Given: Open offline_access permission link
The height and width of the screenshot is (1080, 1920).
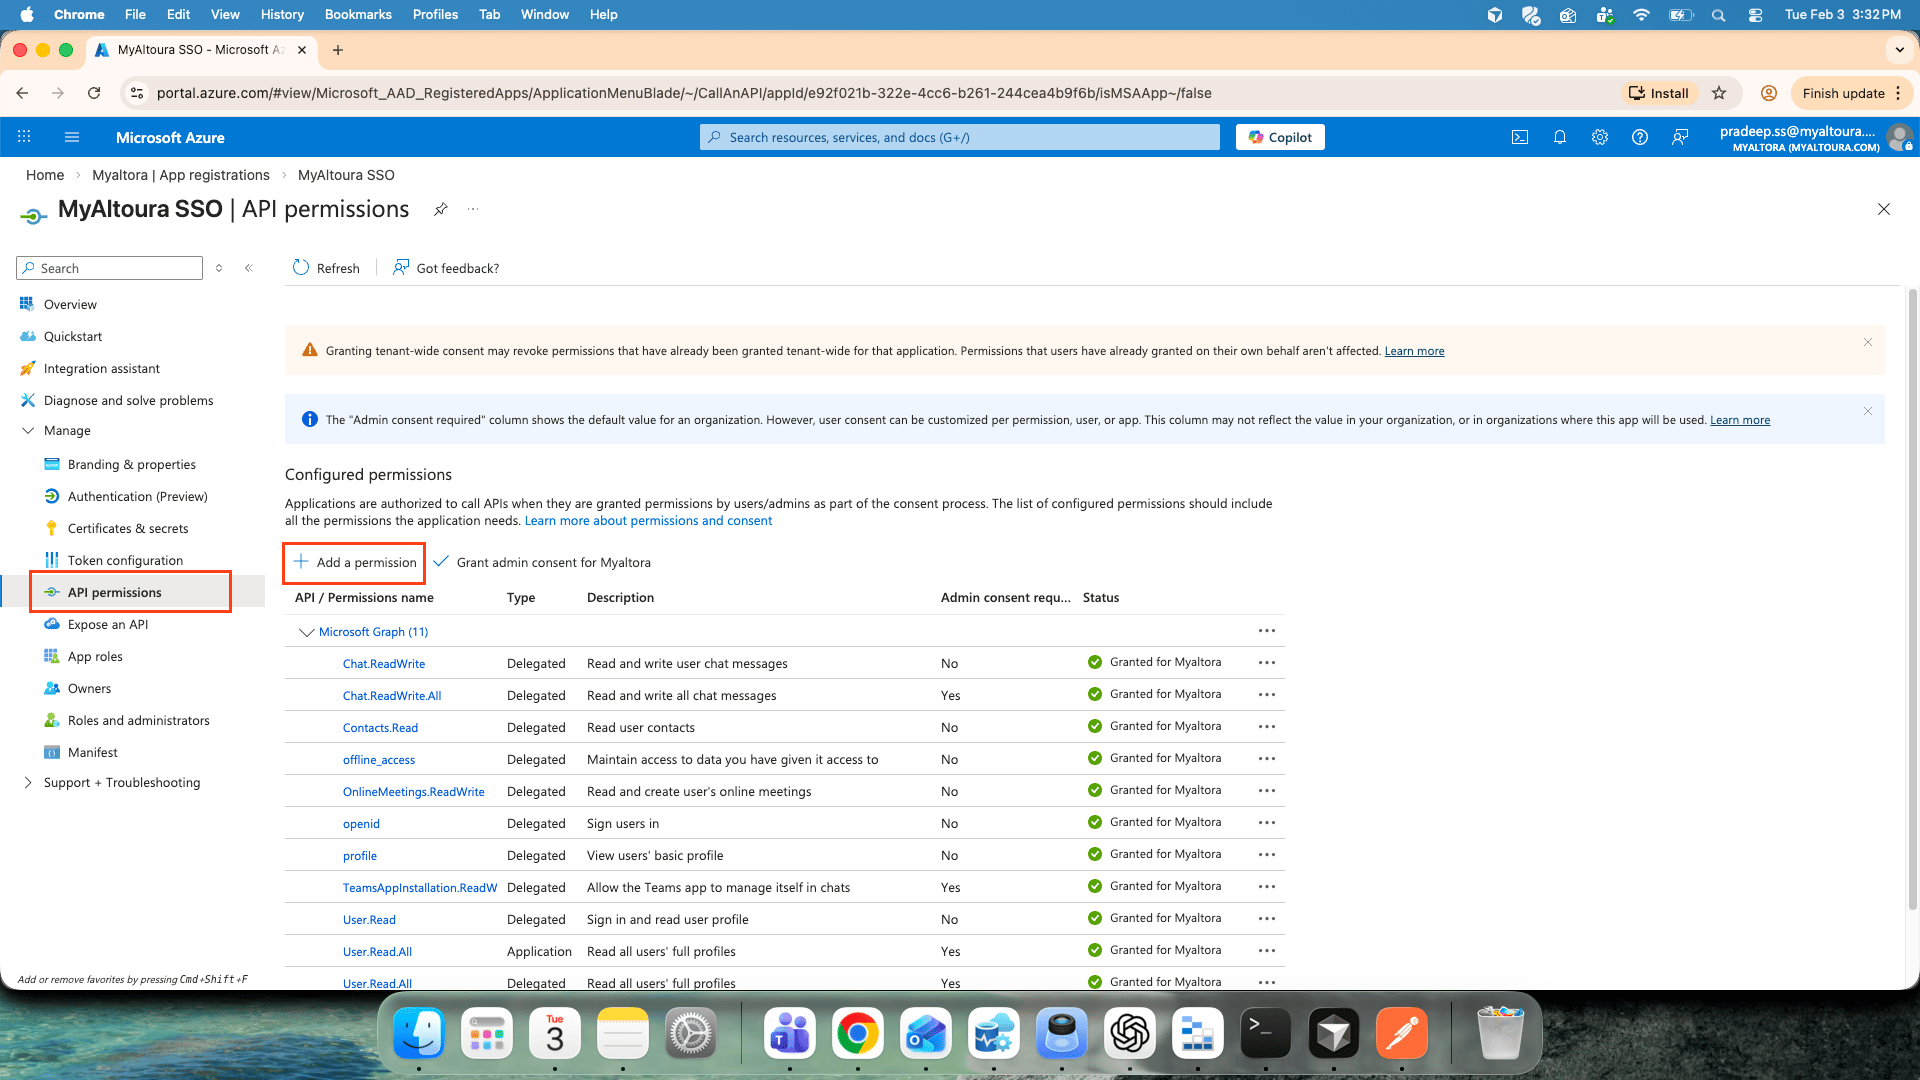Looking at the screenshot, I should pos(378,760).
